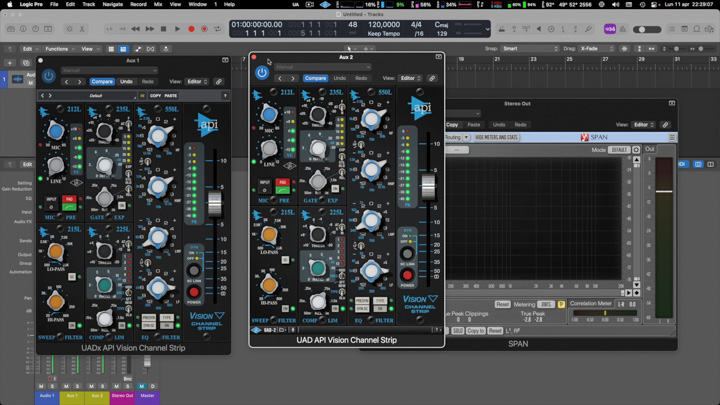Open Quick Help question mark button

pos(35,29)
